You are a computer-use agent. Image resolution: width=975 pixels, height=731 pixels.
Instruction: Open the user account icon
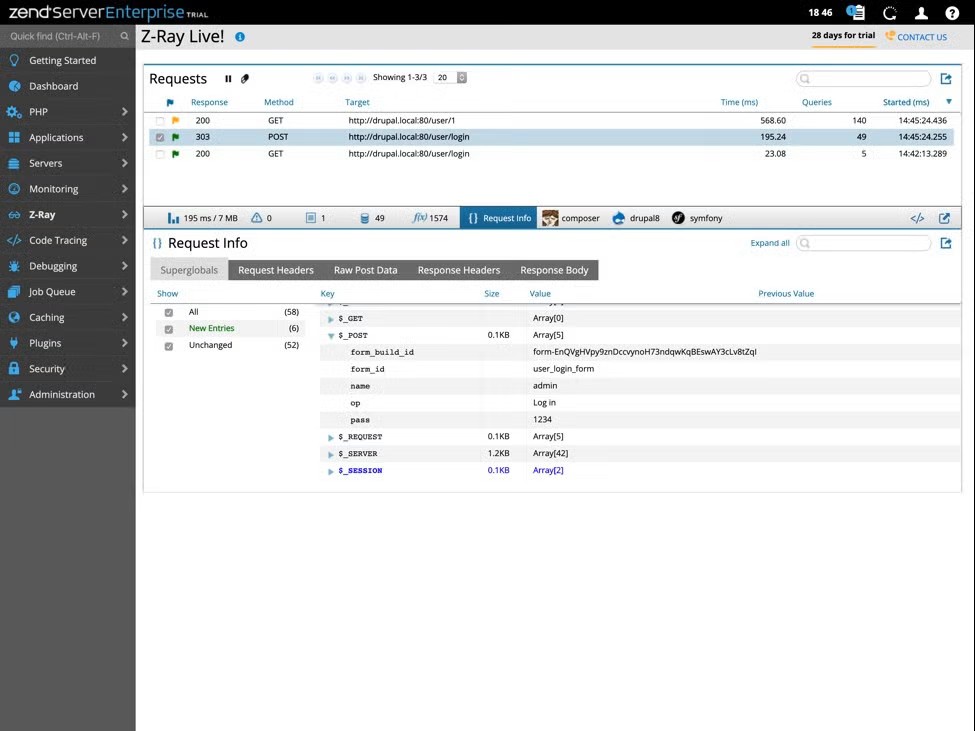(921, 12)
